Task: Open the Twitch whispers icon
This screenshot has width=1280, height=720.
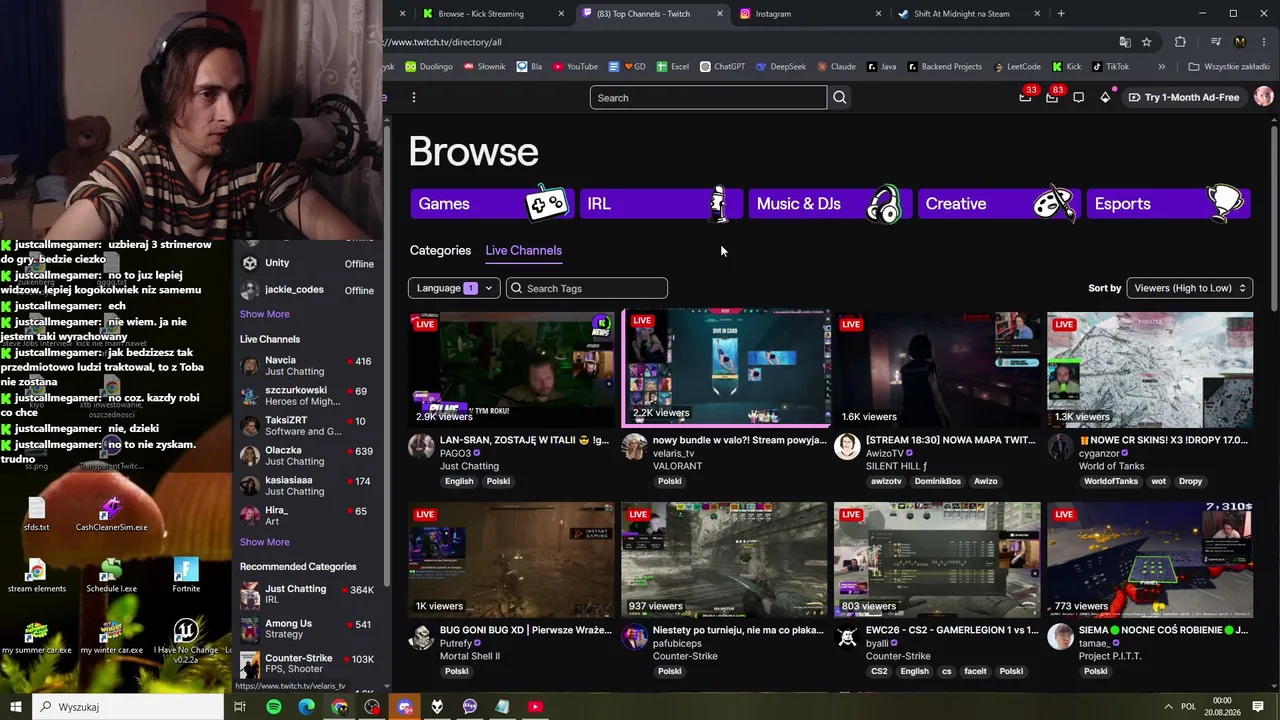Action: pyautogui.click(x=1078, y=97)
